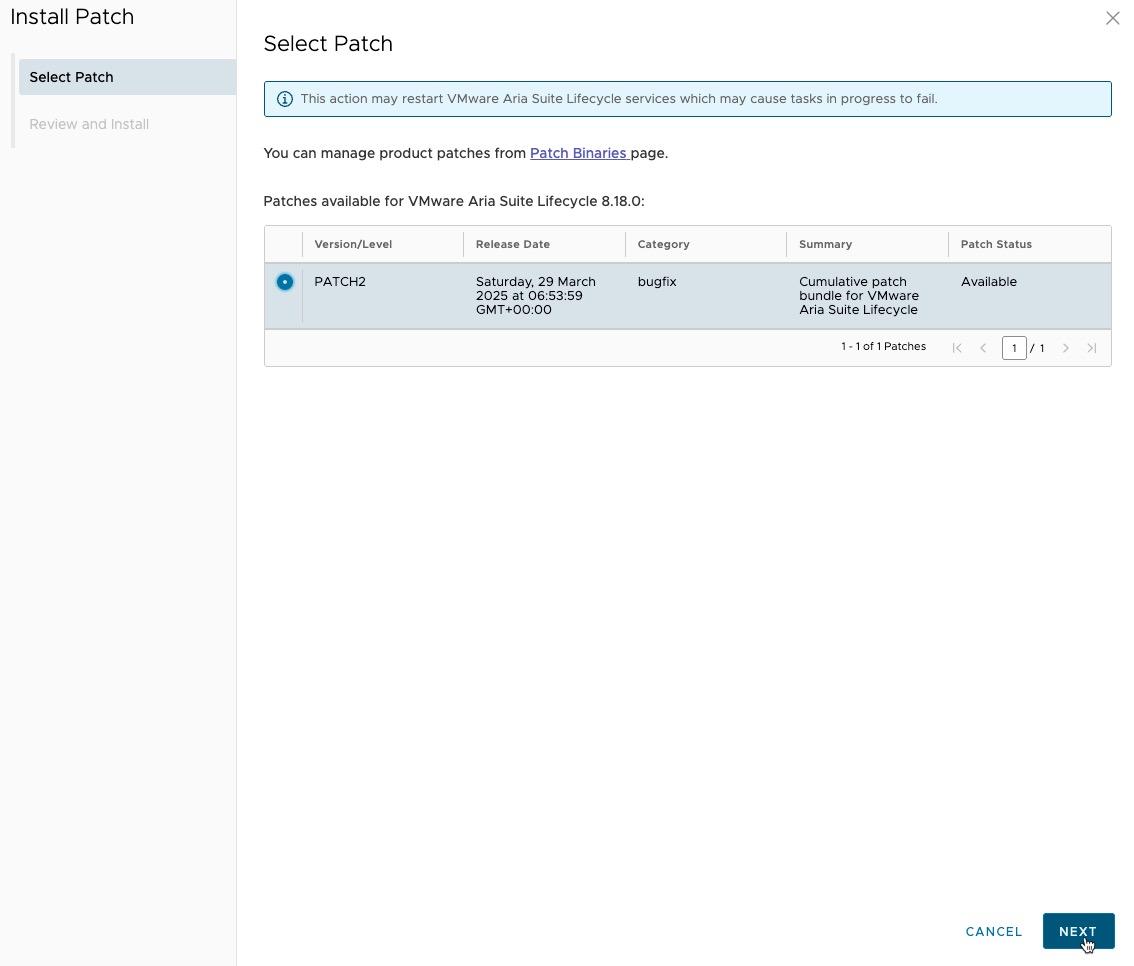Close the Install Patch dialog
Image resolution: width=1134 pixels, height=966 pixels.
click(x=1112, y=18)
